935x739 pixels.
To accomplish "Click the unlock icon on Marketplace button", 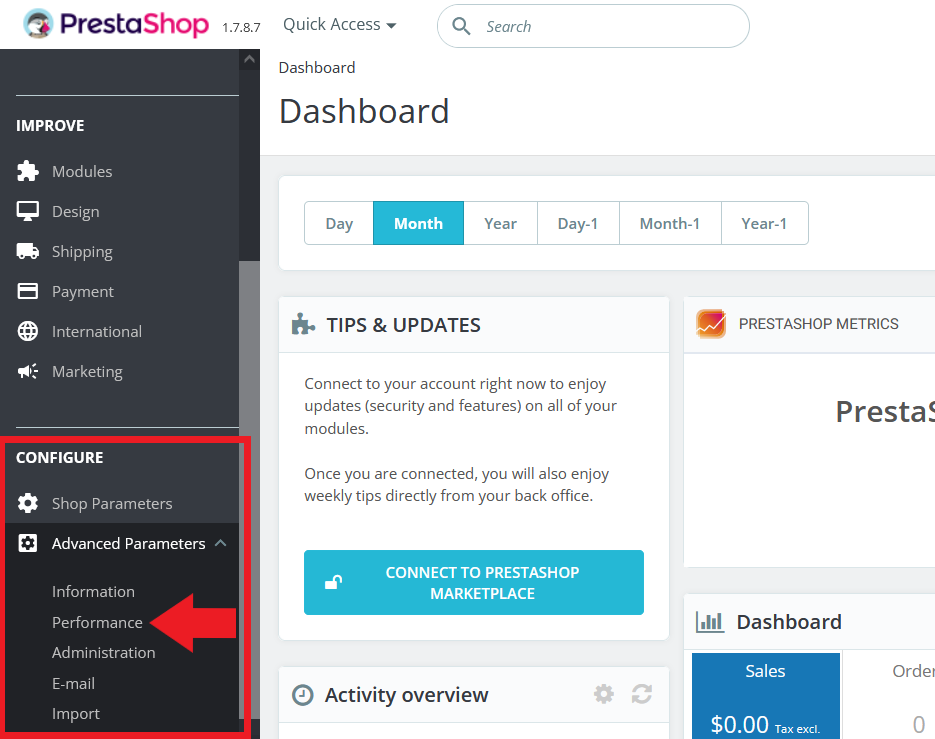I will pyautogui.click(x=333, y=582).
